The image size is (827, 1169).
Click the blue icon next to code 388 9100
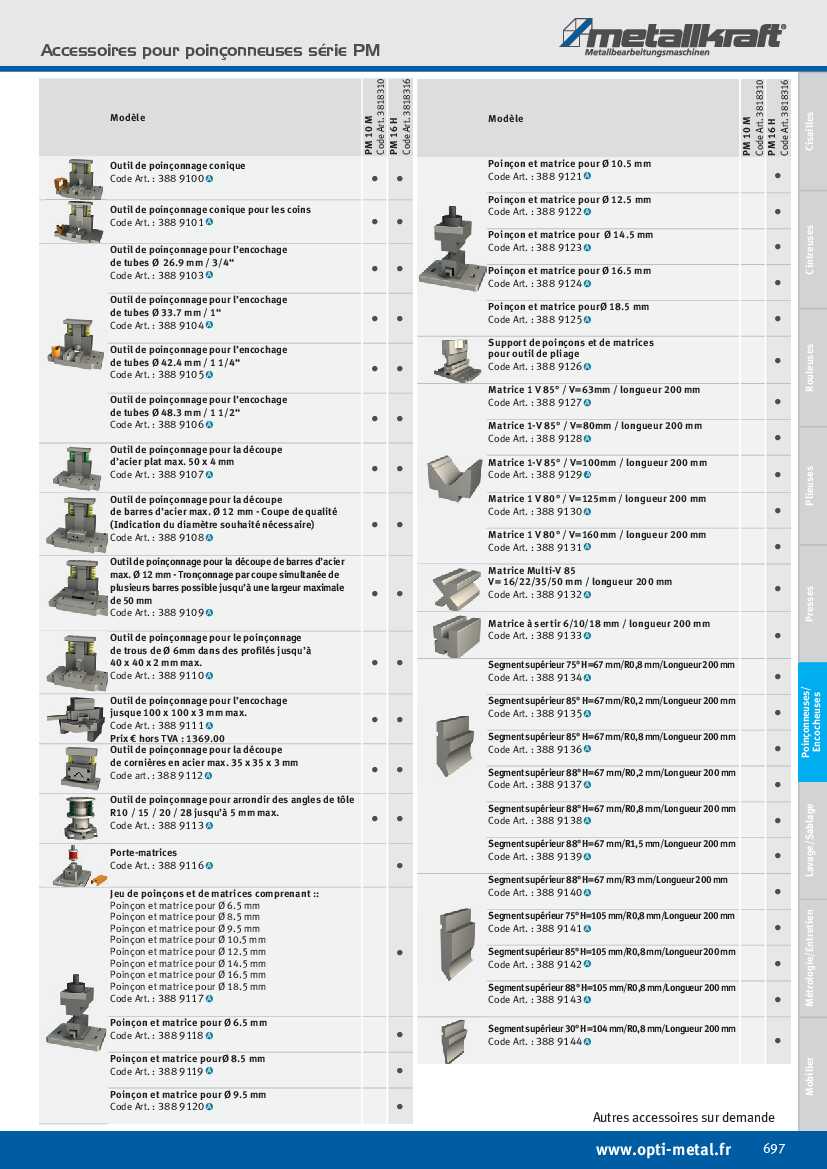(209, 178)
